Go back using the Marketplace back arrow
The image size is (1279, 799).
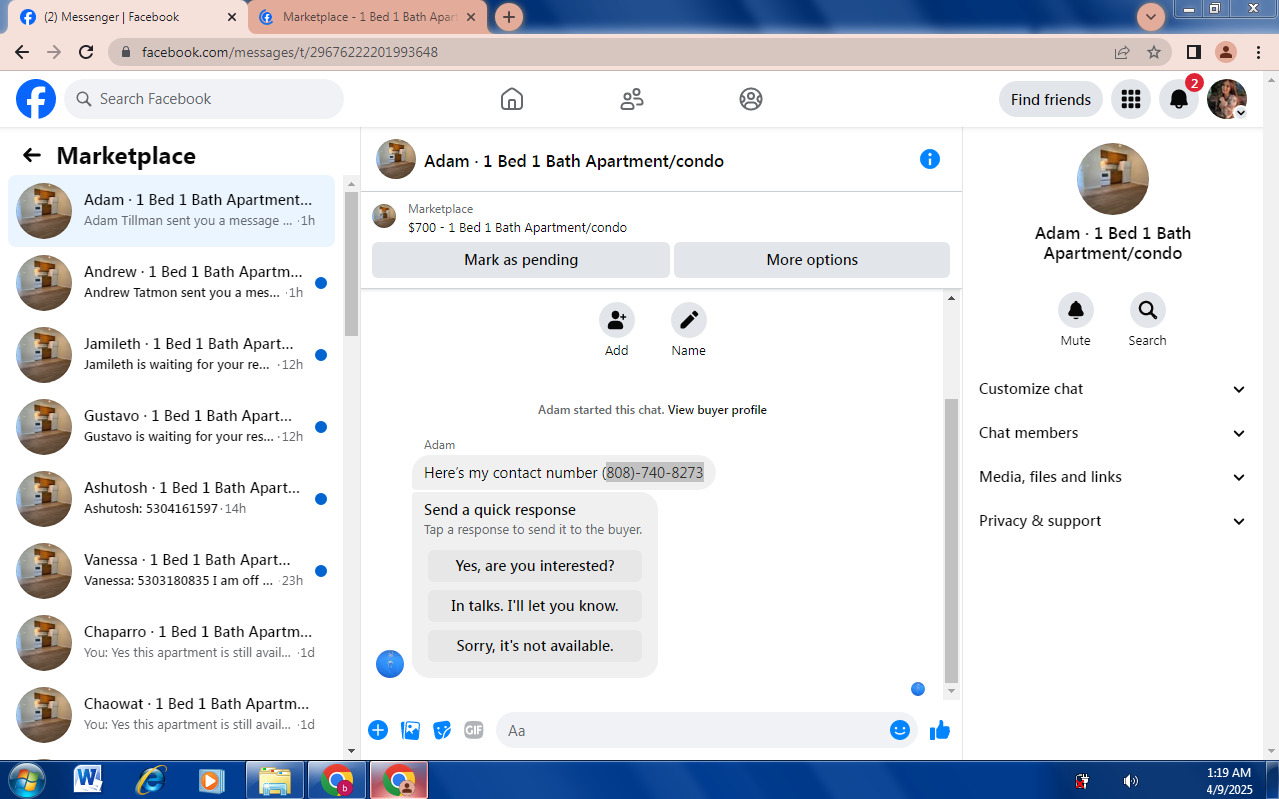(32, 155)
